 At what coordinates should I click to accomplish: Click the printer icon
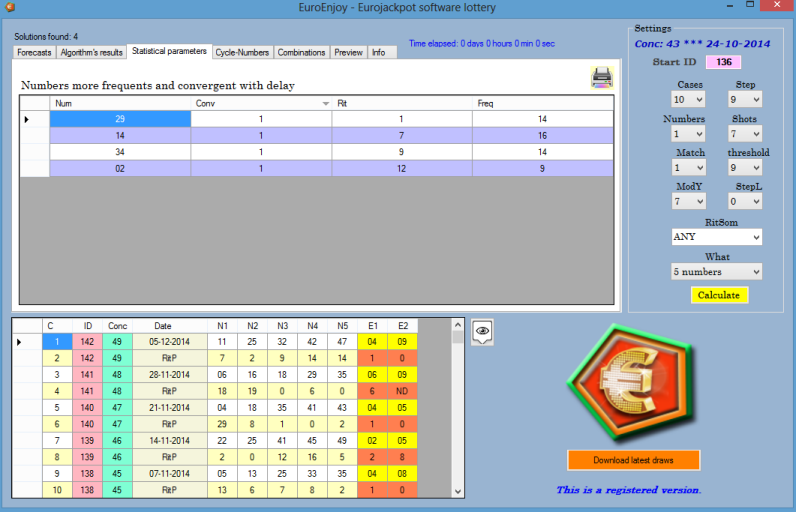602,78
